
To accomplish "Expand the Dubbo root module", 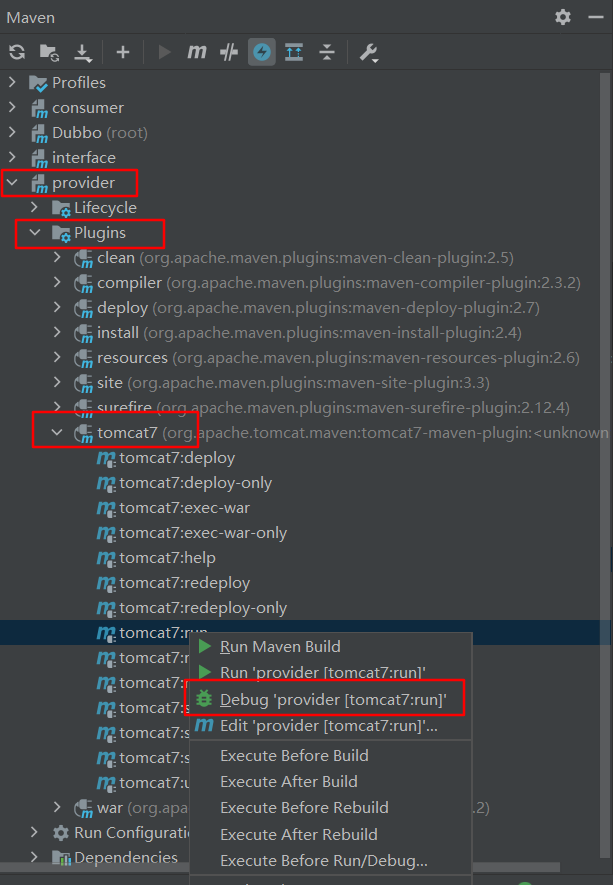I will click(12, 132).
